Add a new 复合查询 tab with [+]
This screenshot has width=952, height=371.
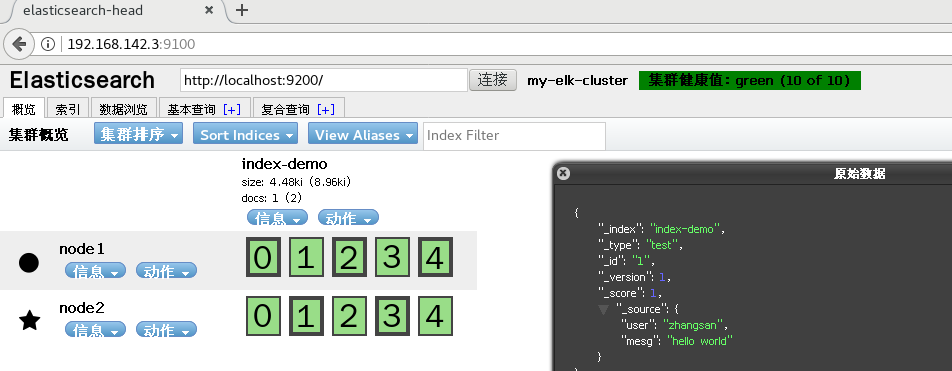point(326,110)
